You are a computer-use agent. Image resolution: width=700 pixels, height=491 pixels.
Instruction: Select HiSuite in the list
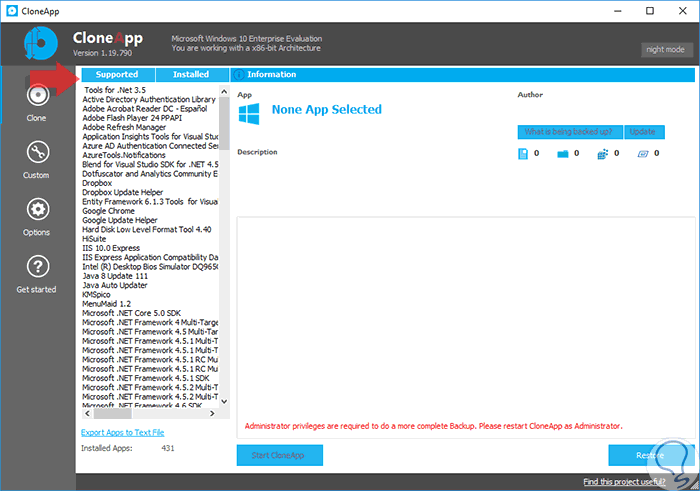(x=94, y=239)
